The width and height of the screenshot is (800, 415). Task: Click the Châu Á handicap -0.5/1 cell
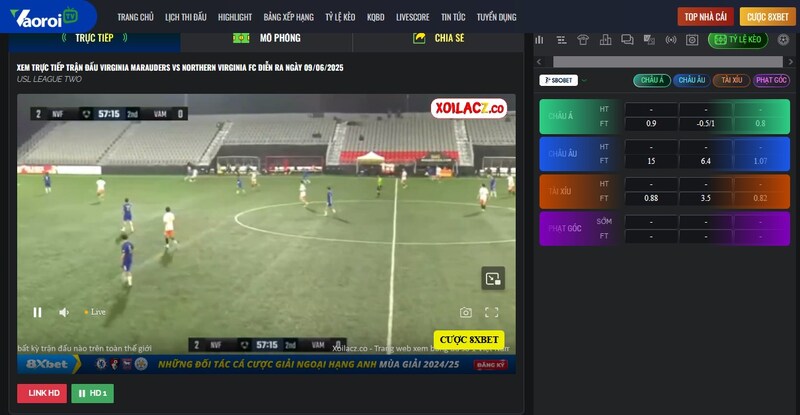706,124
